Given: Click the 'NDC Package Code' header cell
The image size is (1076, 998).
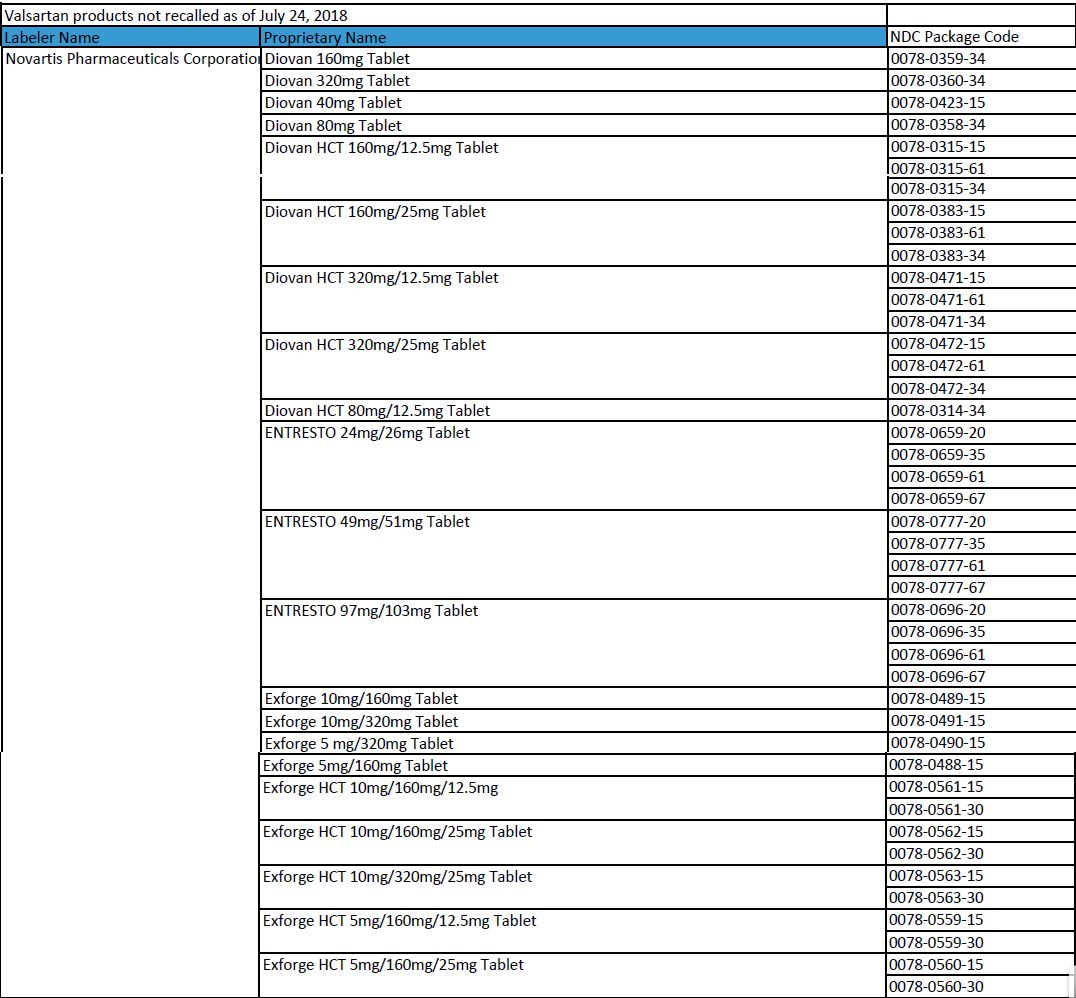Looking at the screenshot, I should tap(981, 36).
